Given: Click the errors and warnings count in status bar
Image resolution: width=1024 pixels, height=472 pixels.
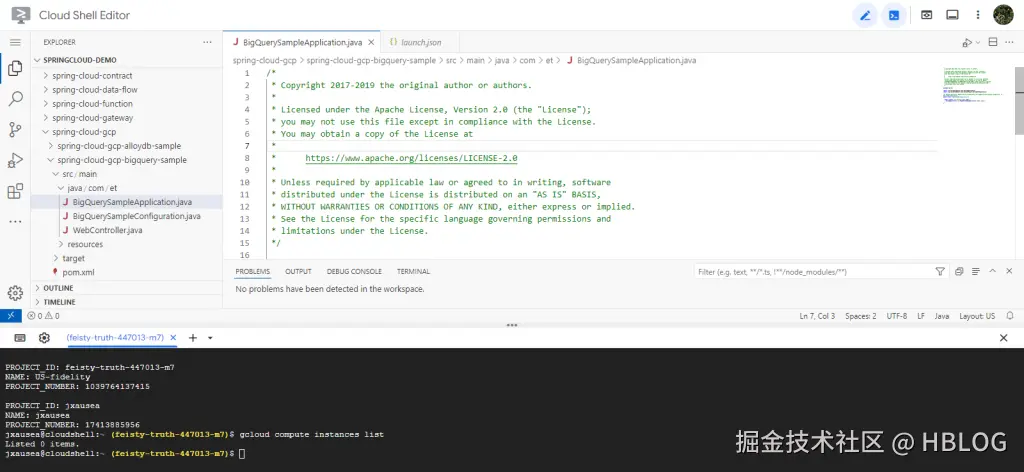Looking at the screenshot, I should tap(43, 316).
